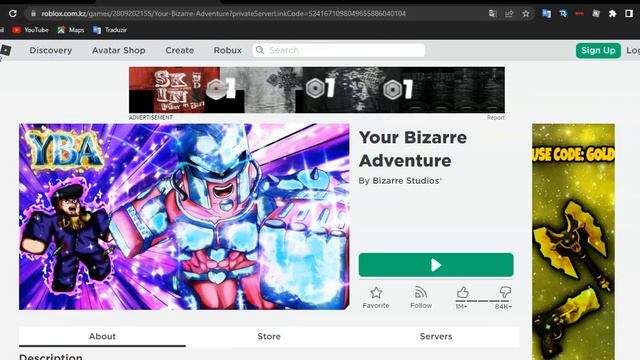Screen dimensions: 640x360
Task: Switch to the Store tab
Action: click(269, 336)
